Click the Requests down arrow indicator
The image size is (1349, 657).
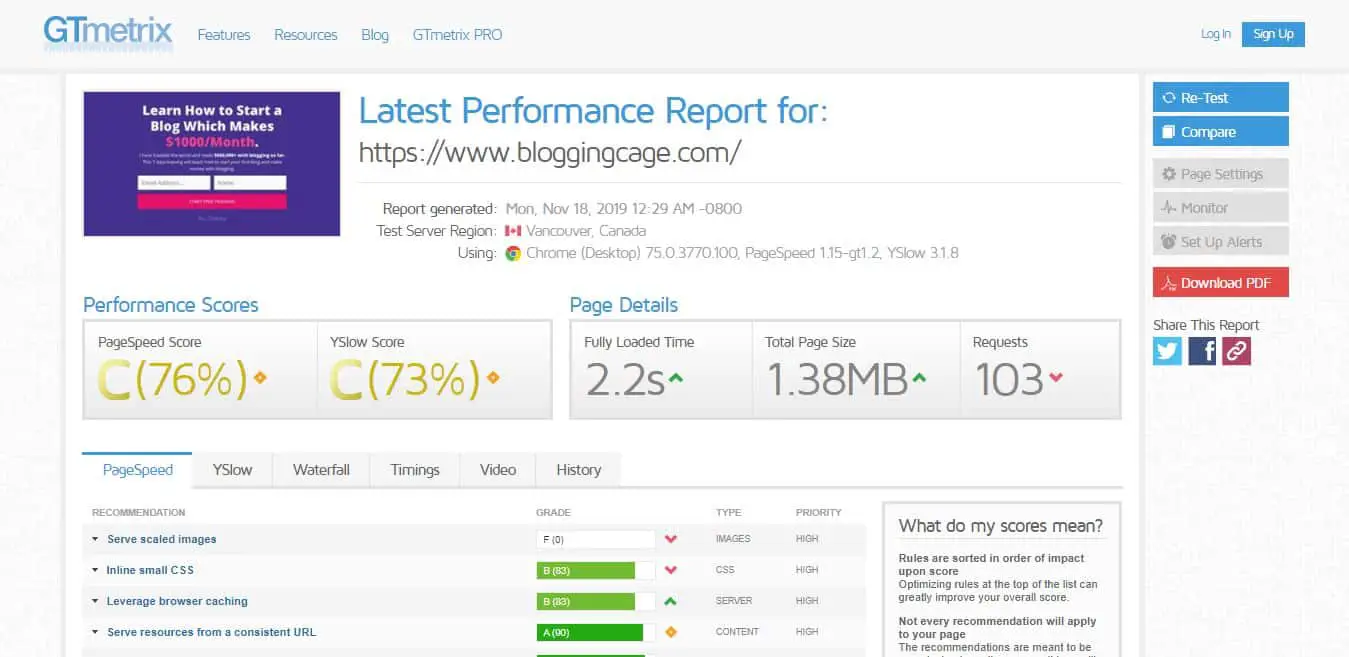(1056, 378)
